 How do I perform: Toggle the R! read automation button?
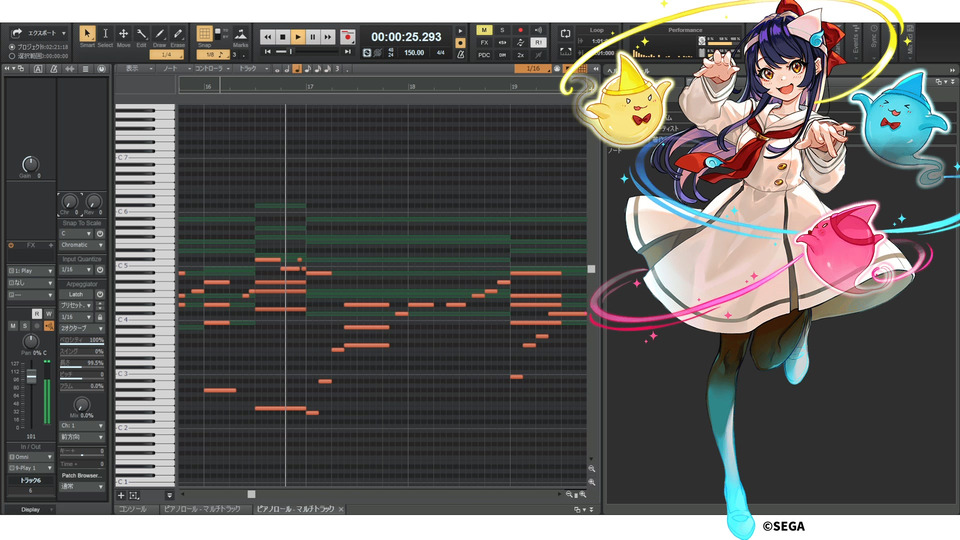pyautogui.click(x=538, y=43)
